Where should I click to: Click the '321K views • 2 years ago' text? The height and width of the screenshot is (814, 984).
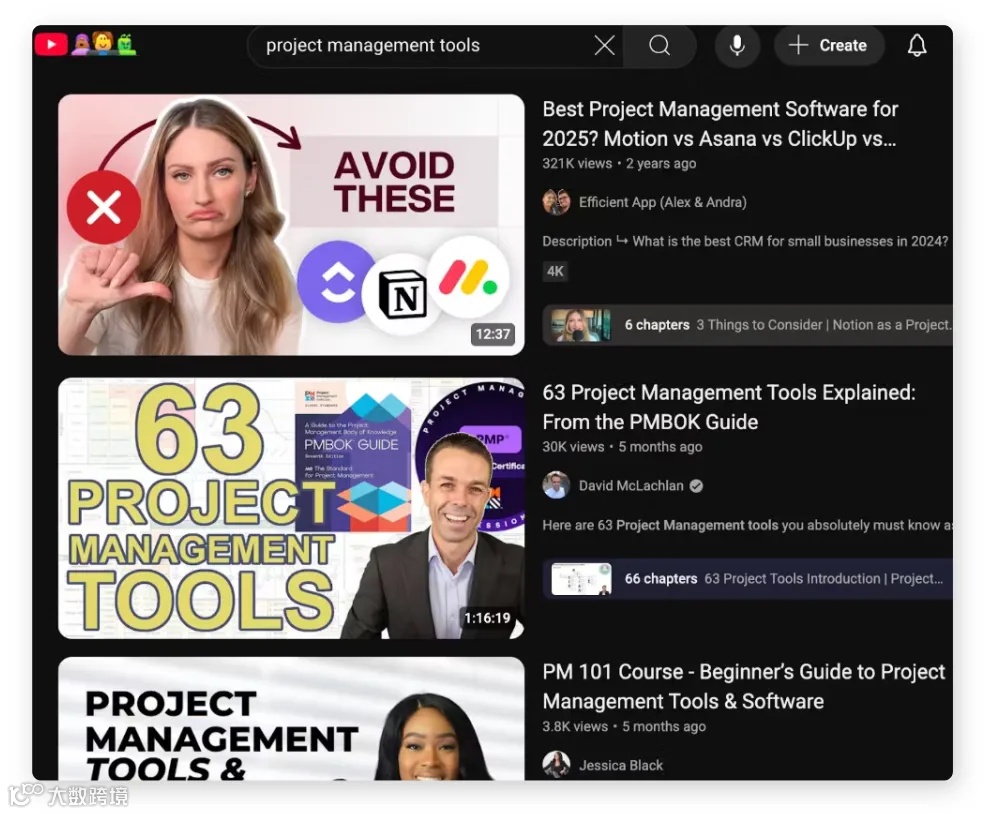619,164
